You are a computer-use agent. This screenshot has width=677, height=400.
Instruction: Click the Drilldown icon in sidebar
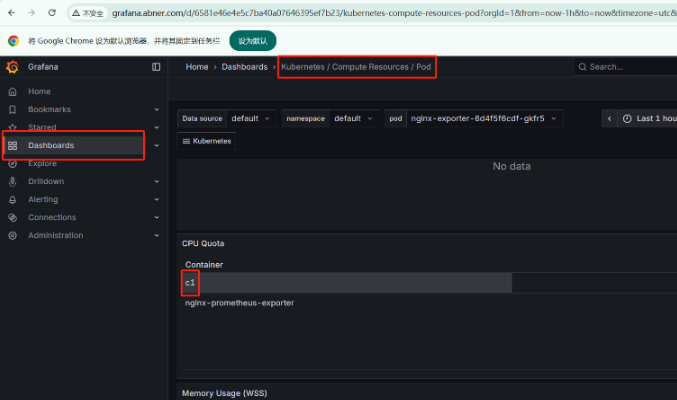click(13, 181)
